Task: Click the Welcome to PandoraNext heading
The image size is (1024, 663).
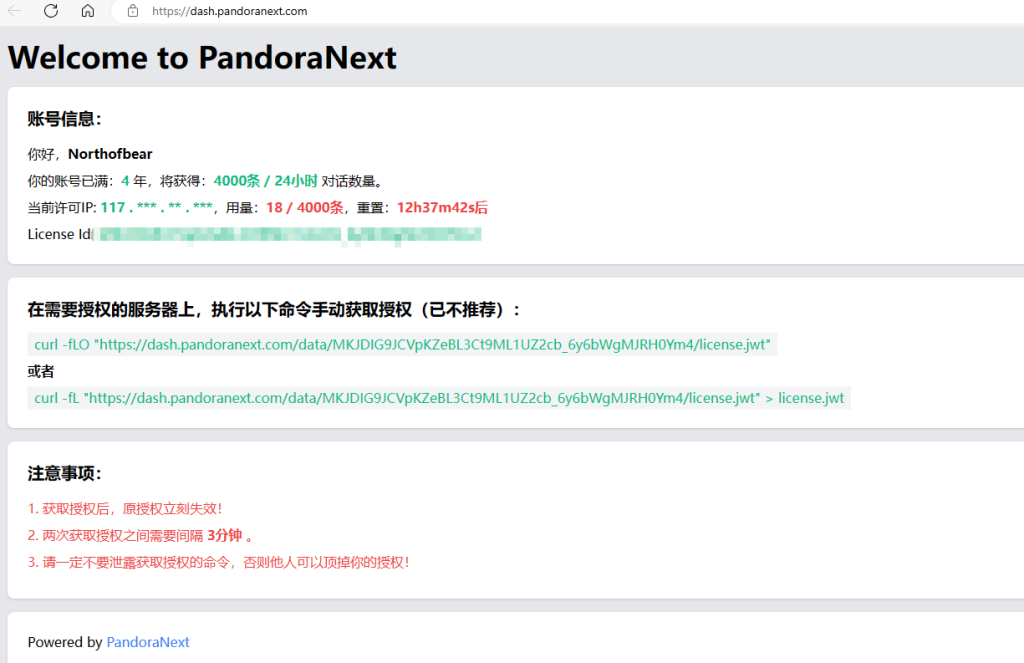Action: pyautogui.click(x=202, y=57)
